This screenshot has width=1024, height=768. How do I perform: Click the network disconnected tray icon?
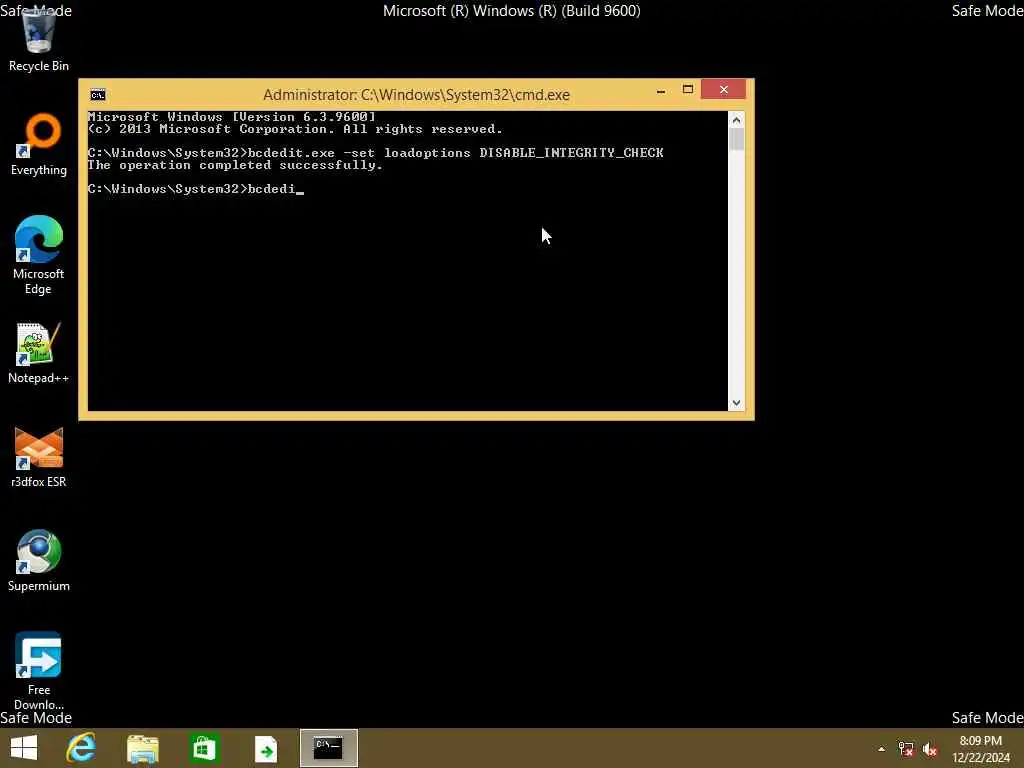tap(906, 749)
